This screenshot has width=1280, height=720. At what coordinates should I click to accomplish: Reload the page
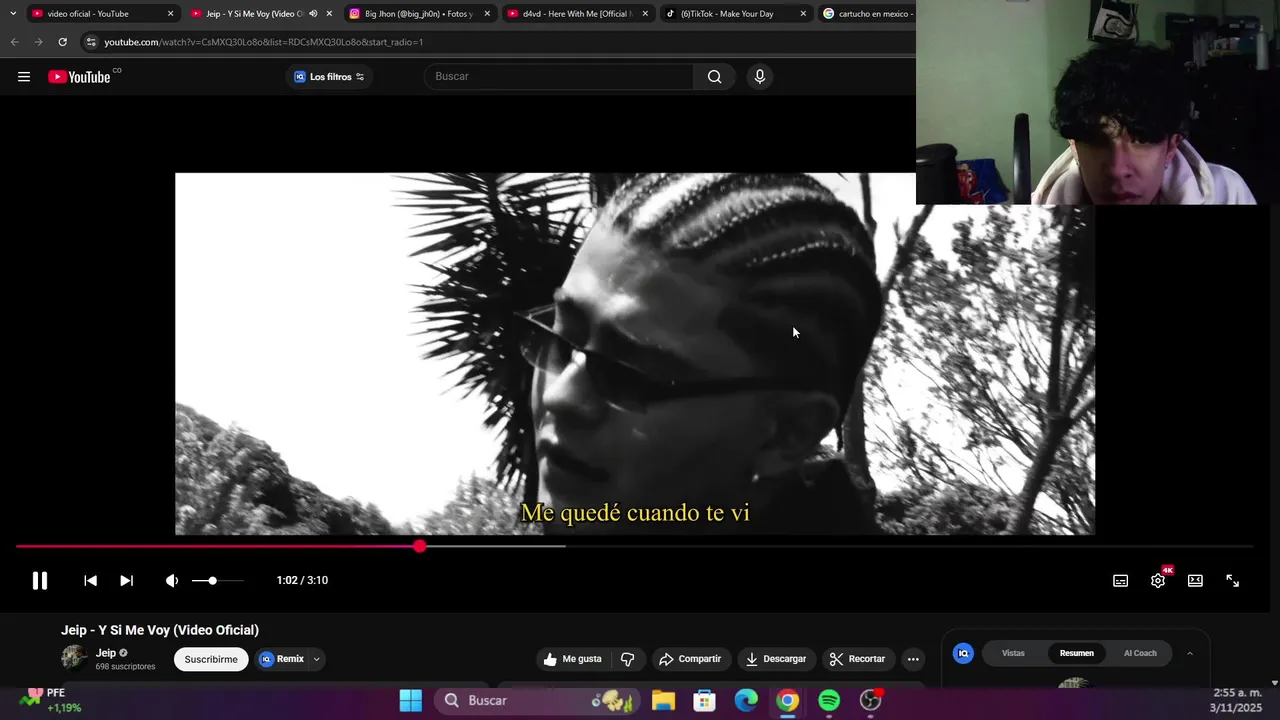coord(62,42)
